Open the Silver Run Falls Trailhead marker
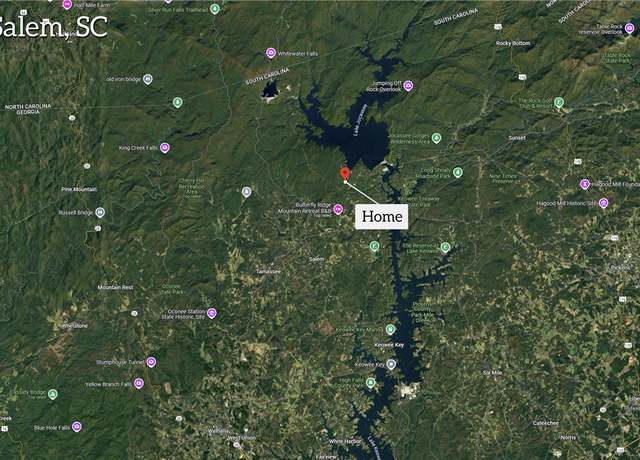 click(x=215, y=9)
